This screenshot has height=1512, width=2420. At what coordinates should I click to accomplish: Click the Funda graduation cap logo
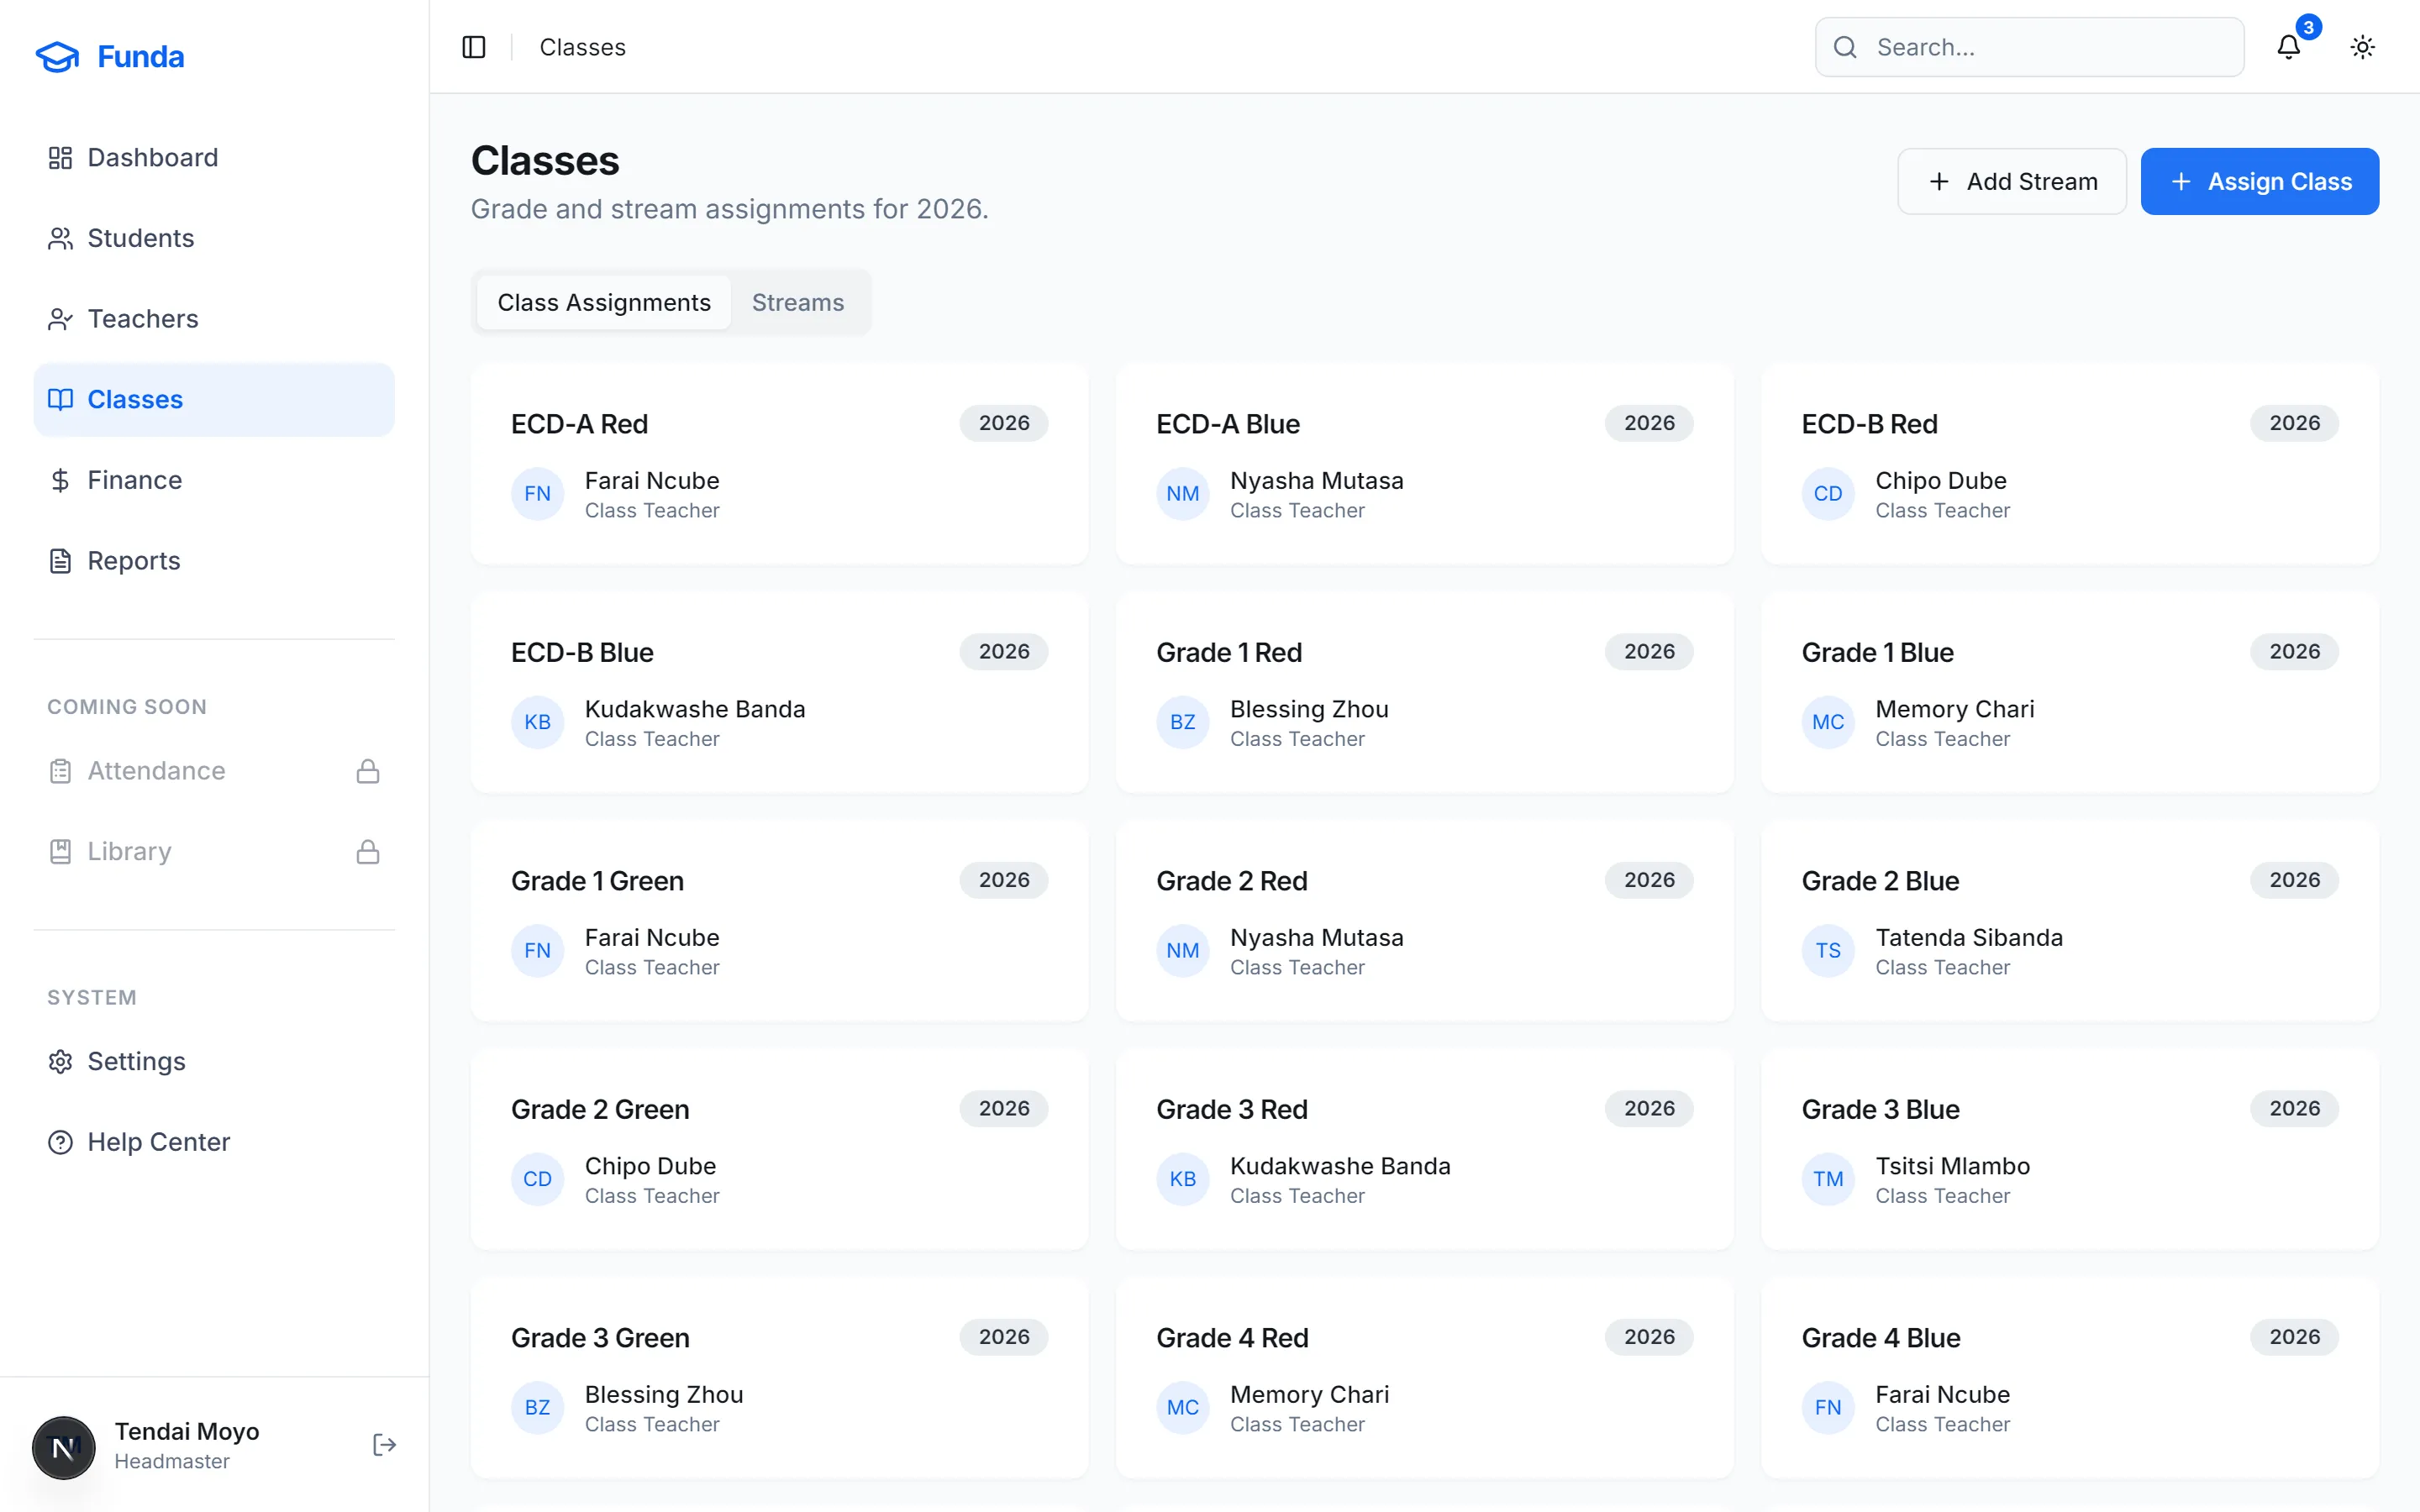click(x=57, y=57)
